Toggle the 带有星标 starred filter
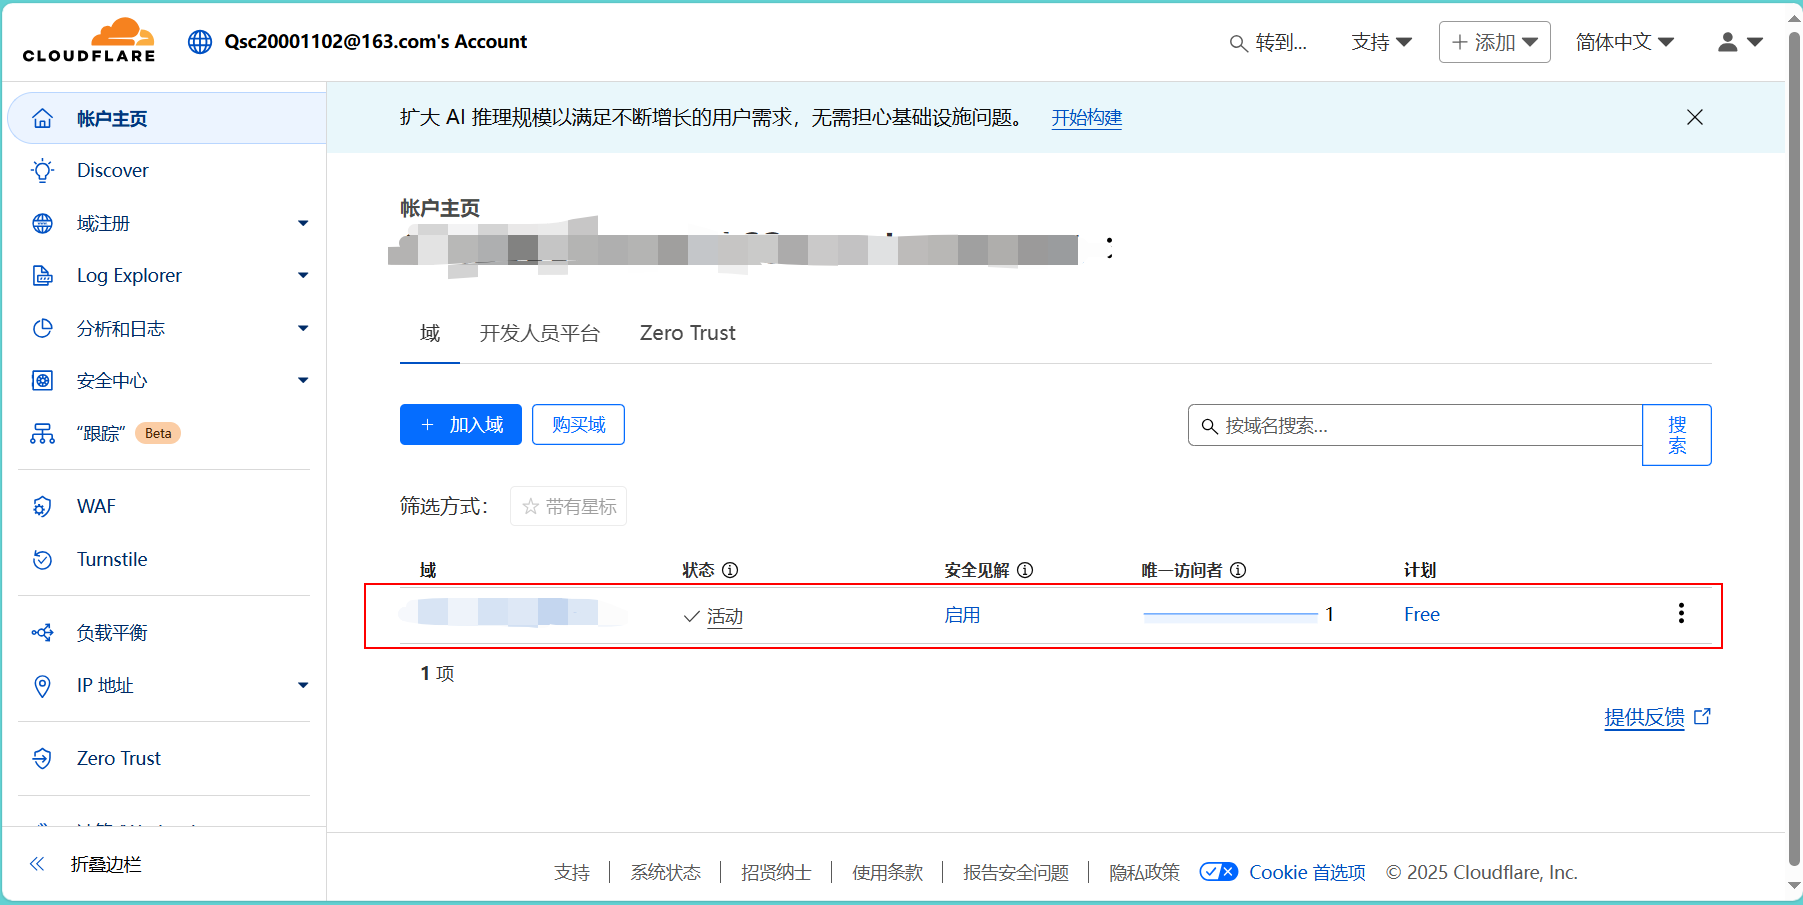The width and height of the screenshot is (1803, 905). pos(568,507)
